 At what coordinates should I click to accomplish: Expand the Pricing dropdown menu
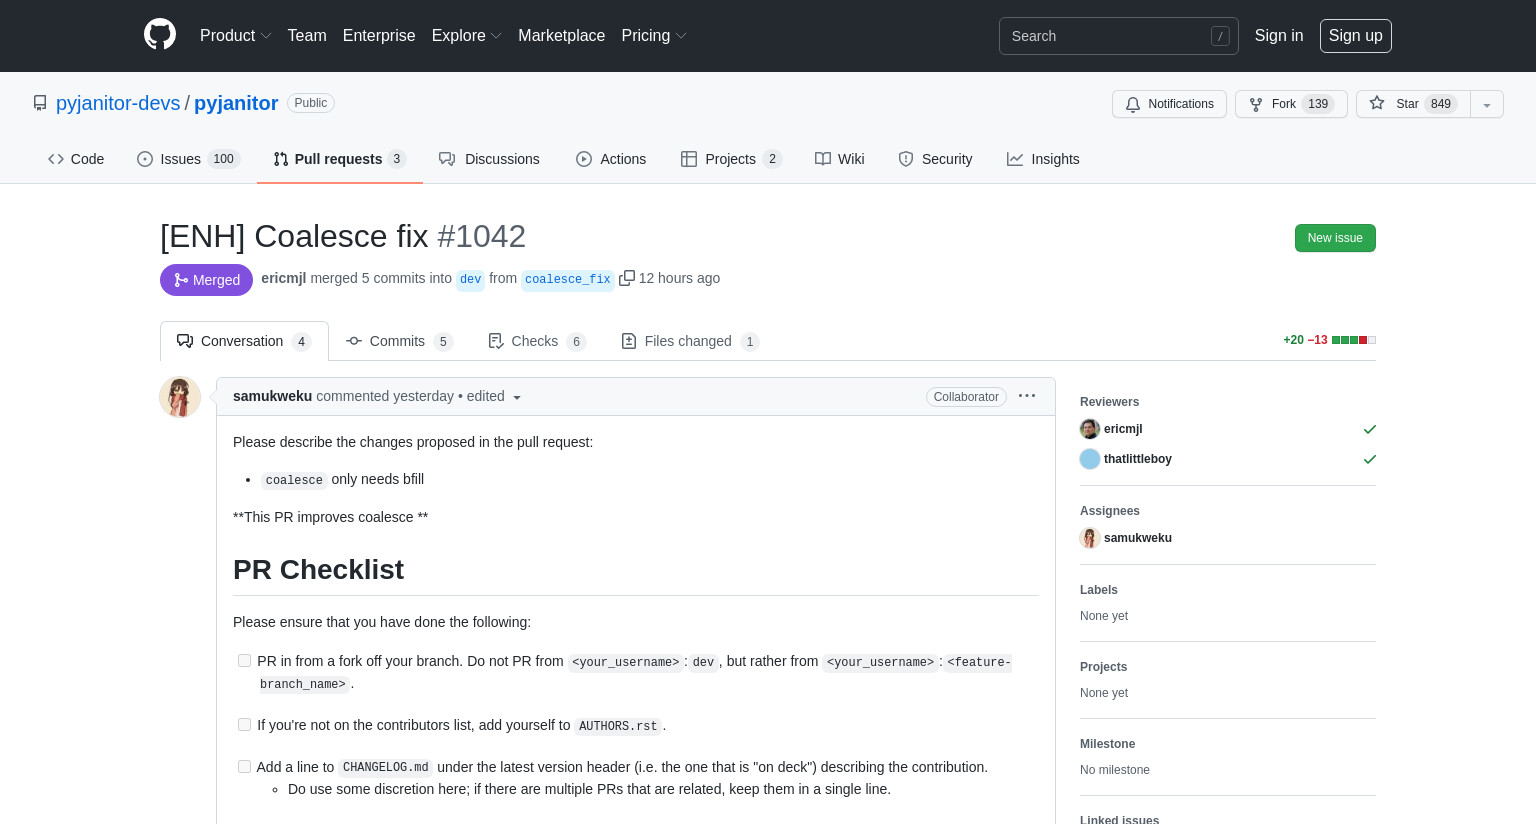click(x=654, y=36)
